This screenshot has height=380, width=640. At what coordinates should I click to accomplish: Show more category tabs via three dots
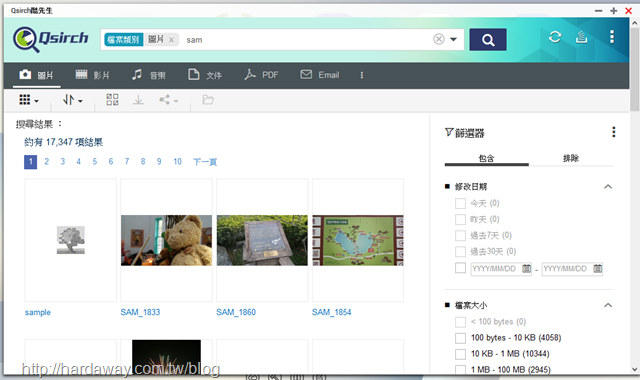pyautogui.click(x=362, y=75)
